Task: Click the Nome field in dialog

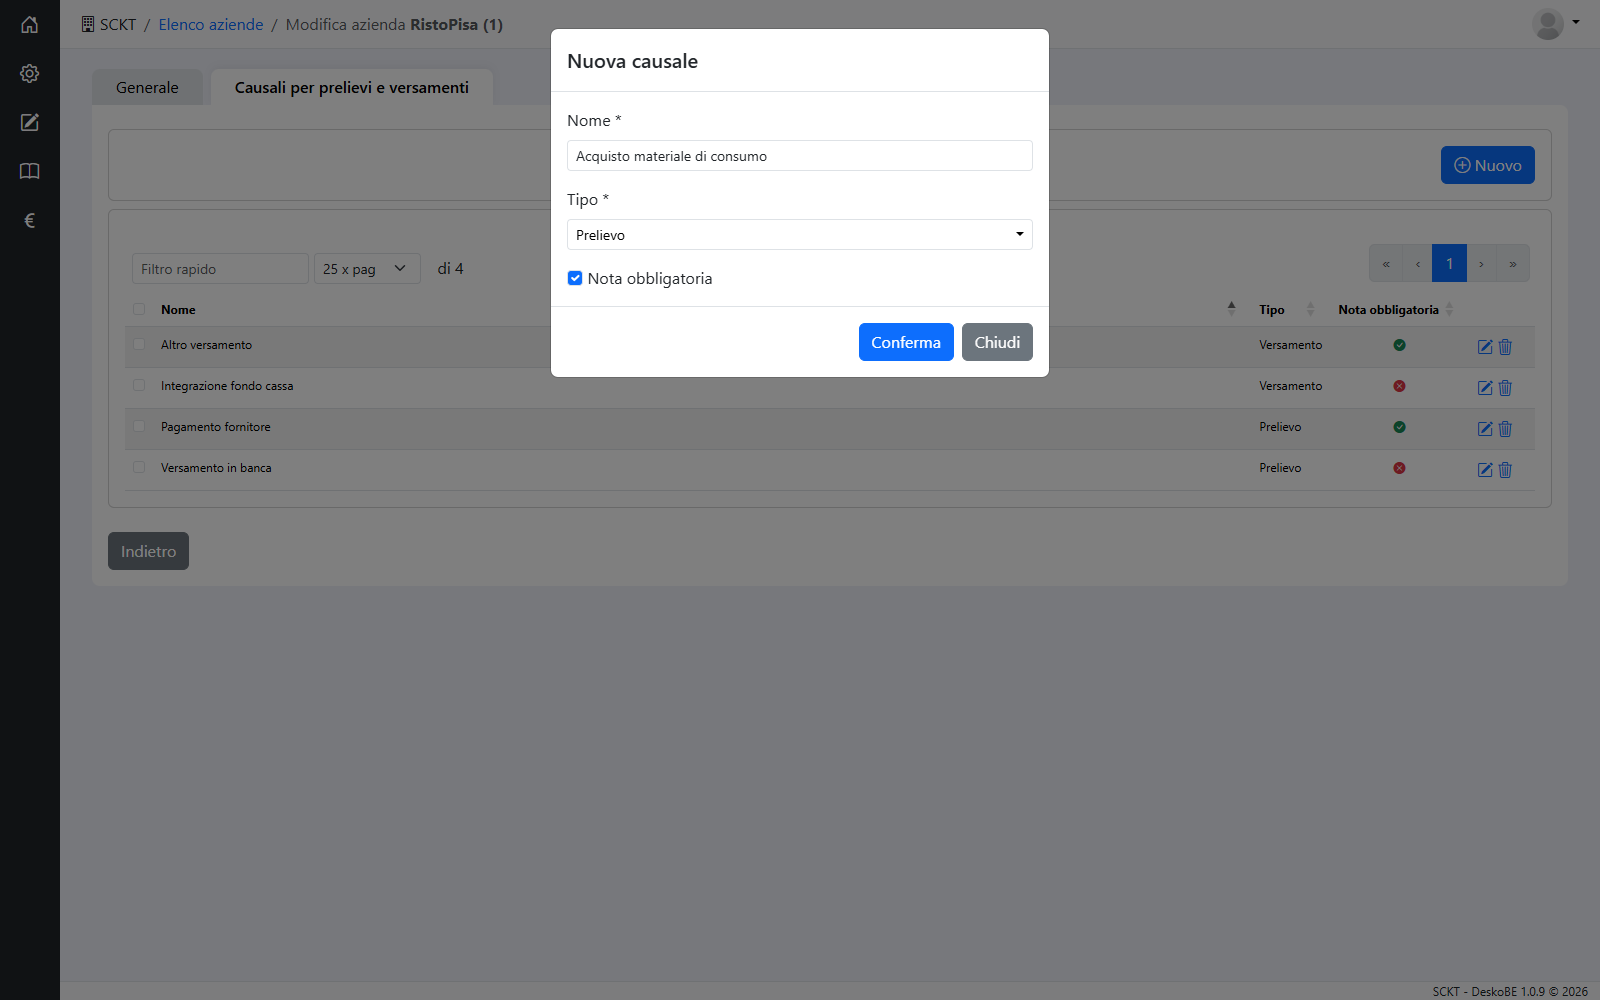Action: [800, 156]
